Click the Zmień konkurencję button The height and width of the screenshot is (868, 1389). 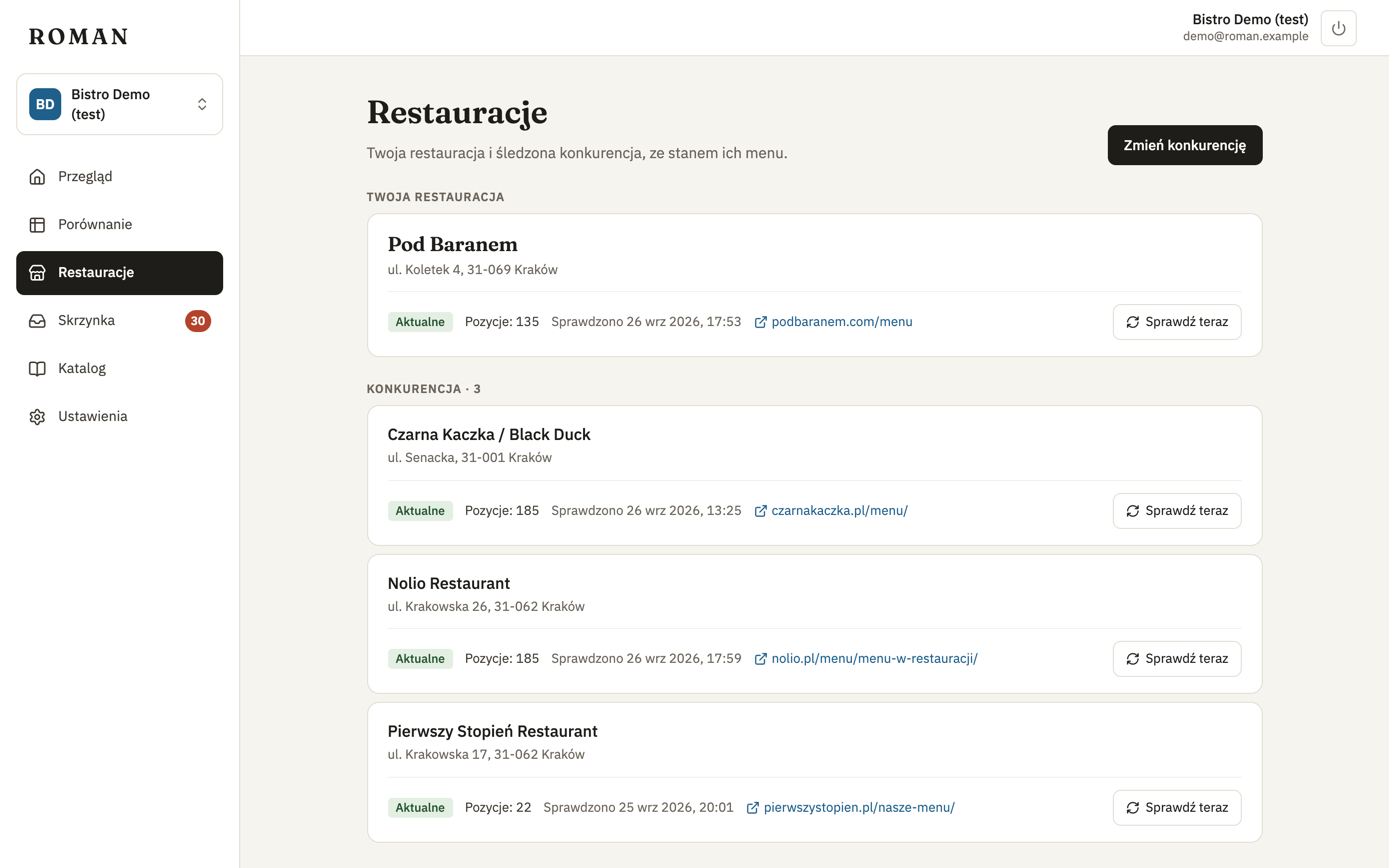pos(1185,145)
